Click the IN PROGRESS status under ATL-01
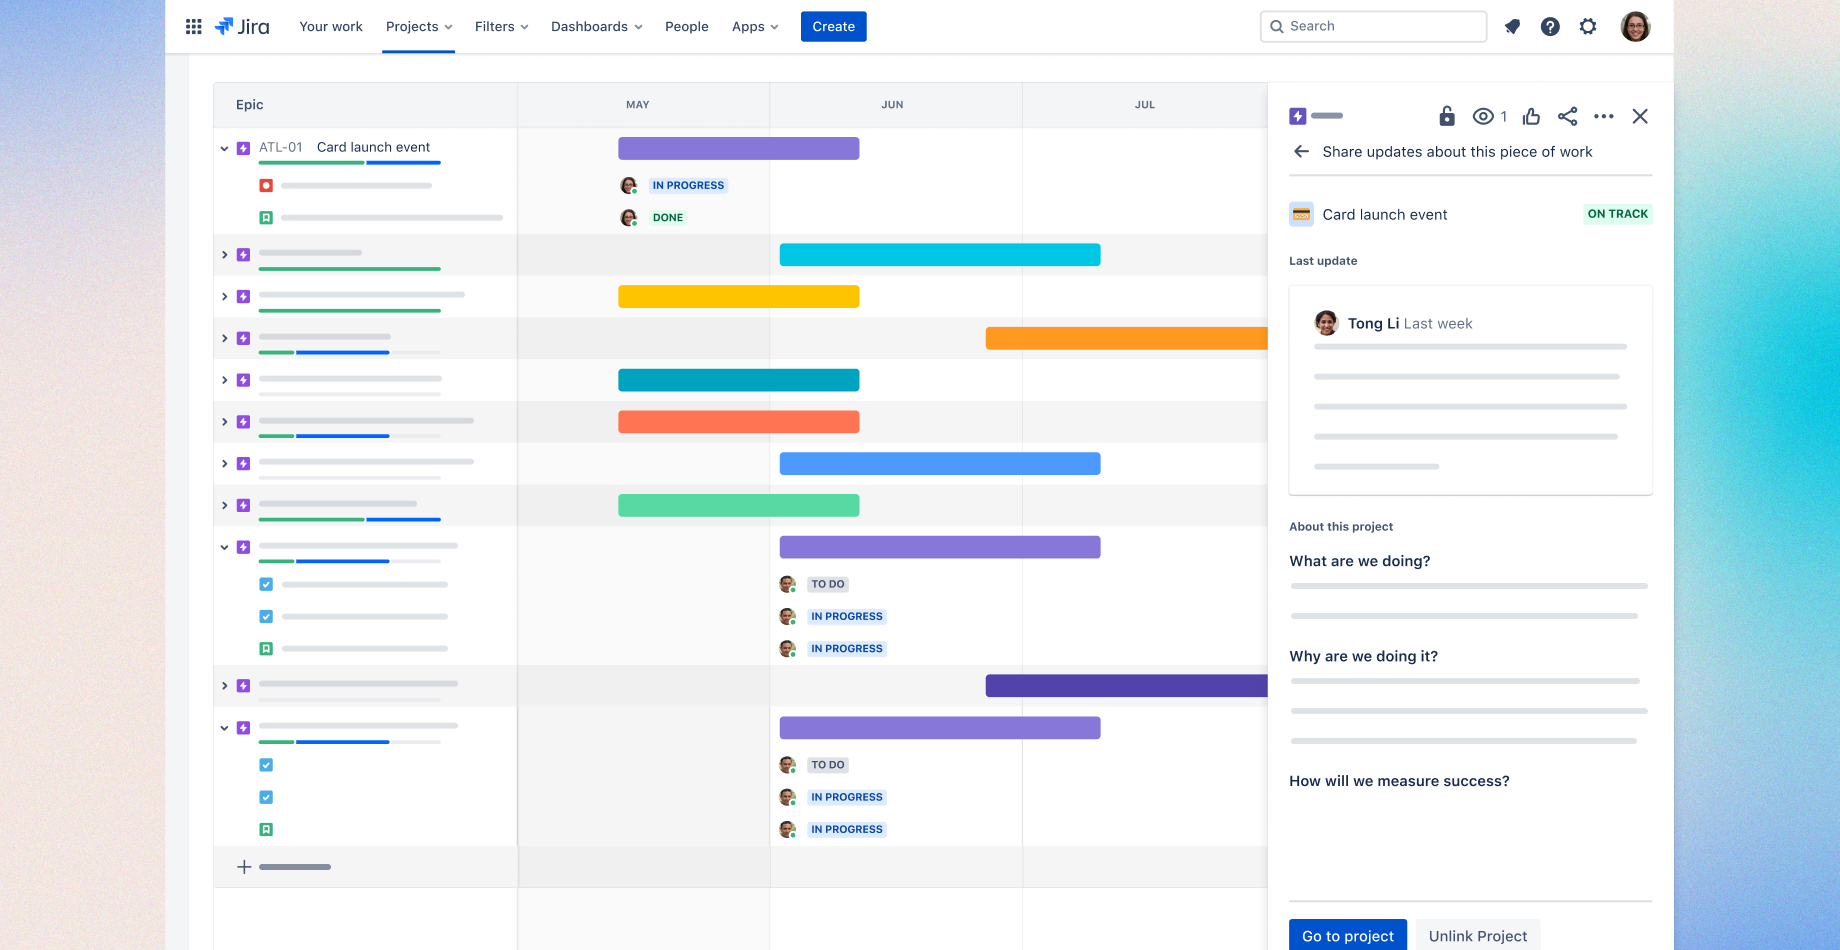 coord(688,186)
